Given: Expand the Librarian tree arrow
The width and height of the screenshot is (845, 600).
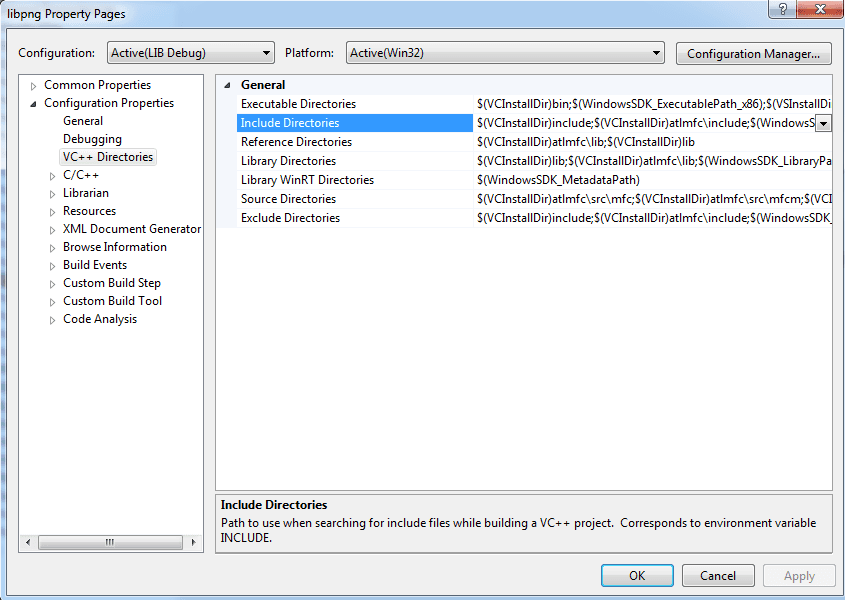Looking at the screenshot, I should point(52,194).
